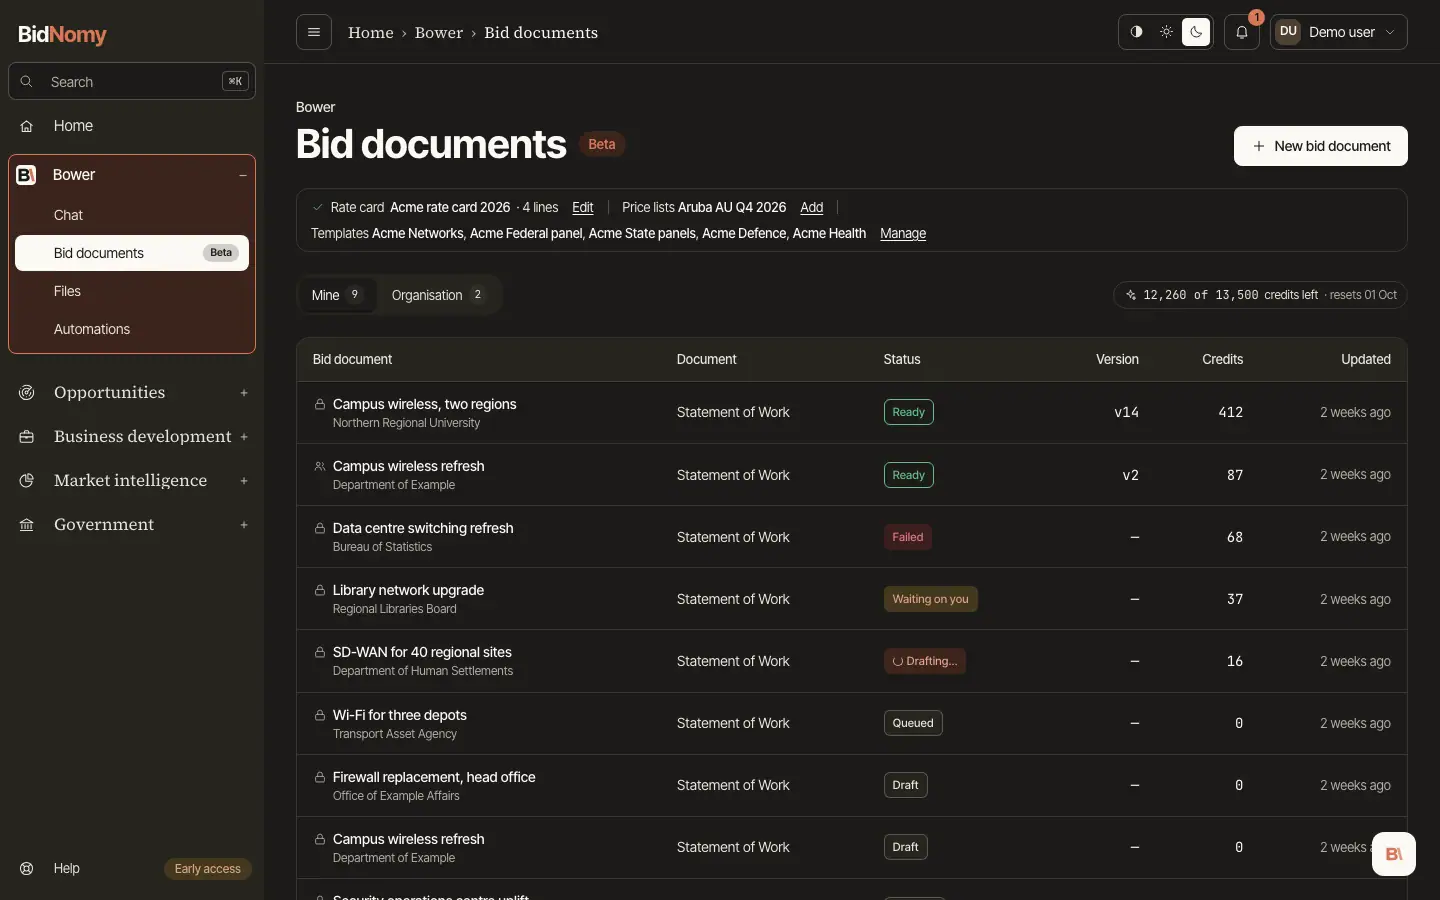The width and height of the screenshot is (1440, 900).
Task: Open Automations under Bower
Action: coord(132,329)
